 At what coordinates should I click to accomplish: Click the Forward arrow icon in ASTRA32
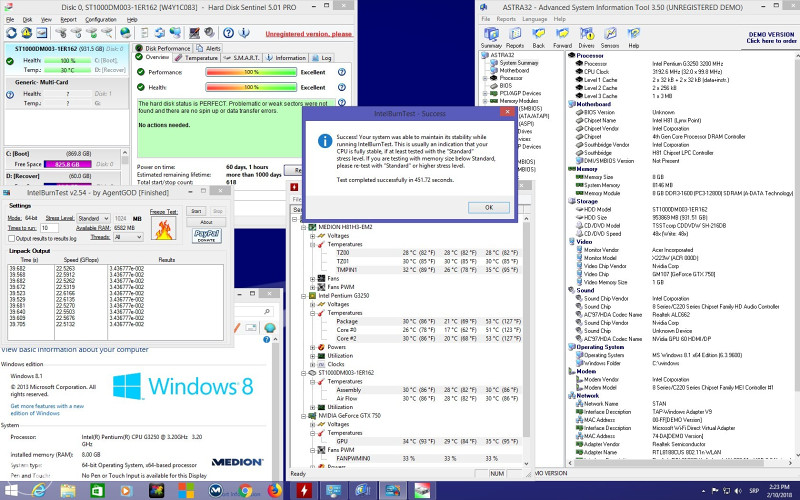[562, 37]
